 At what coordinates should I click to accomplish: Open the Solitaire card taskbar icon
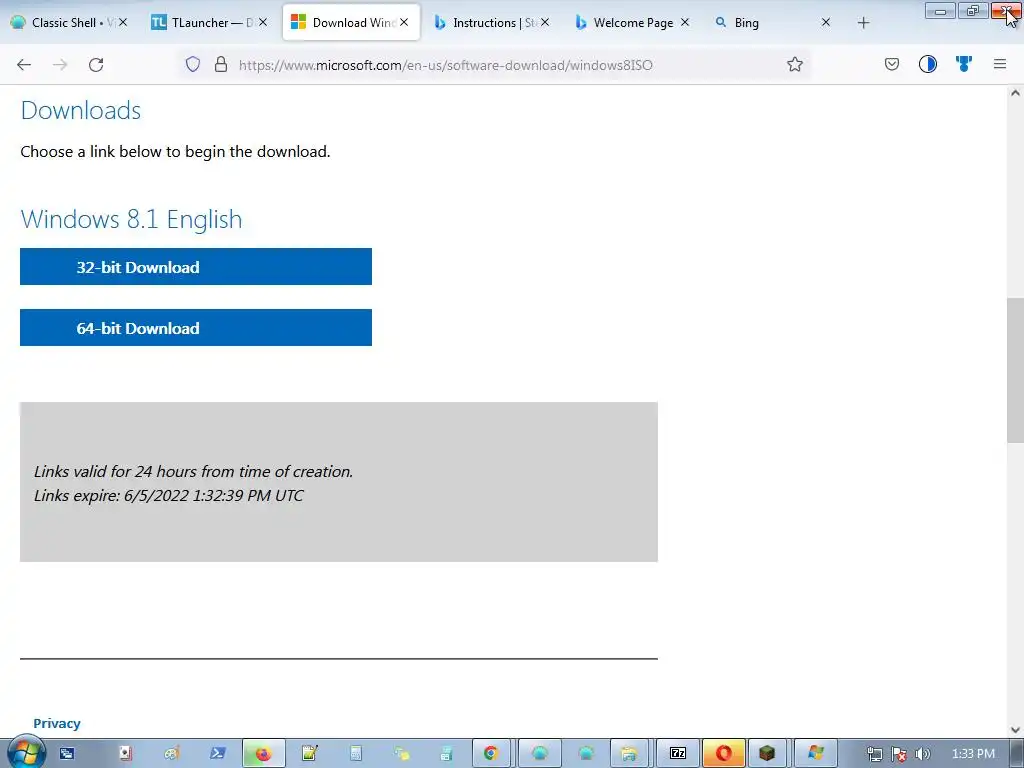pyautogui.click(x=125, y=754)
